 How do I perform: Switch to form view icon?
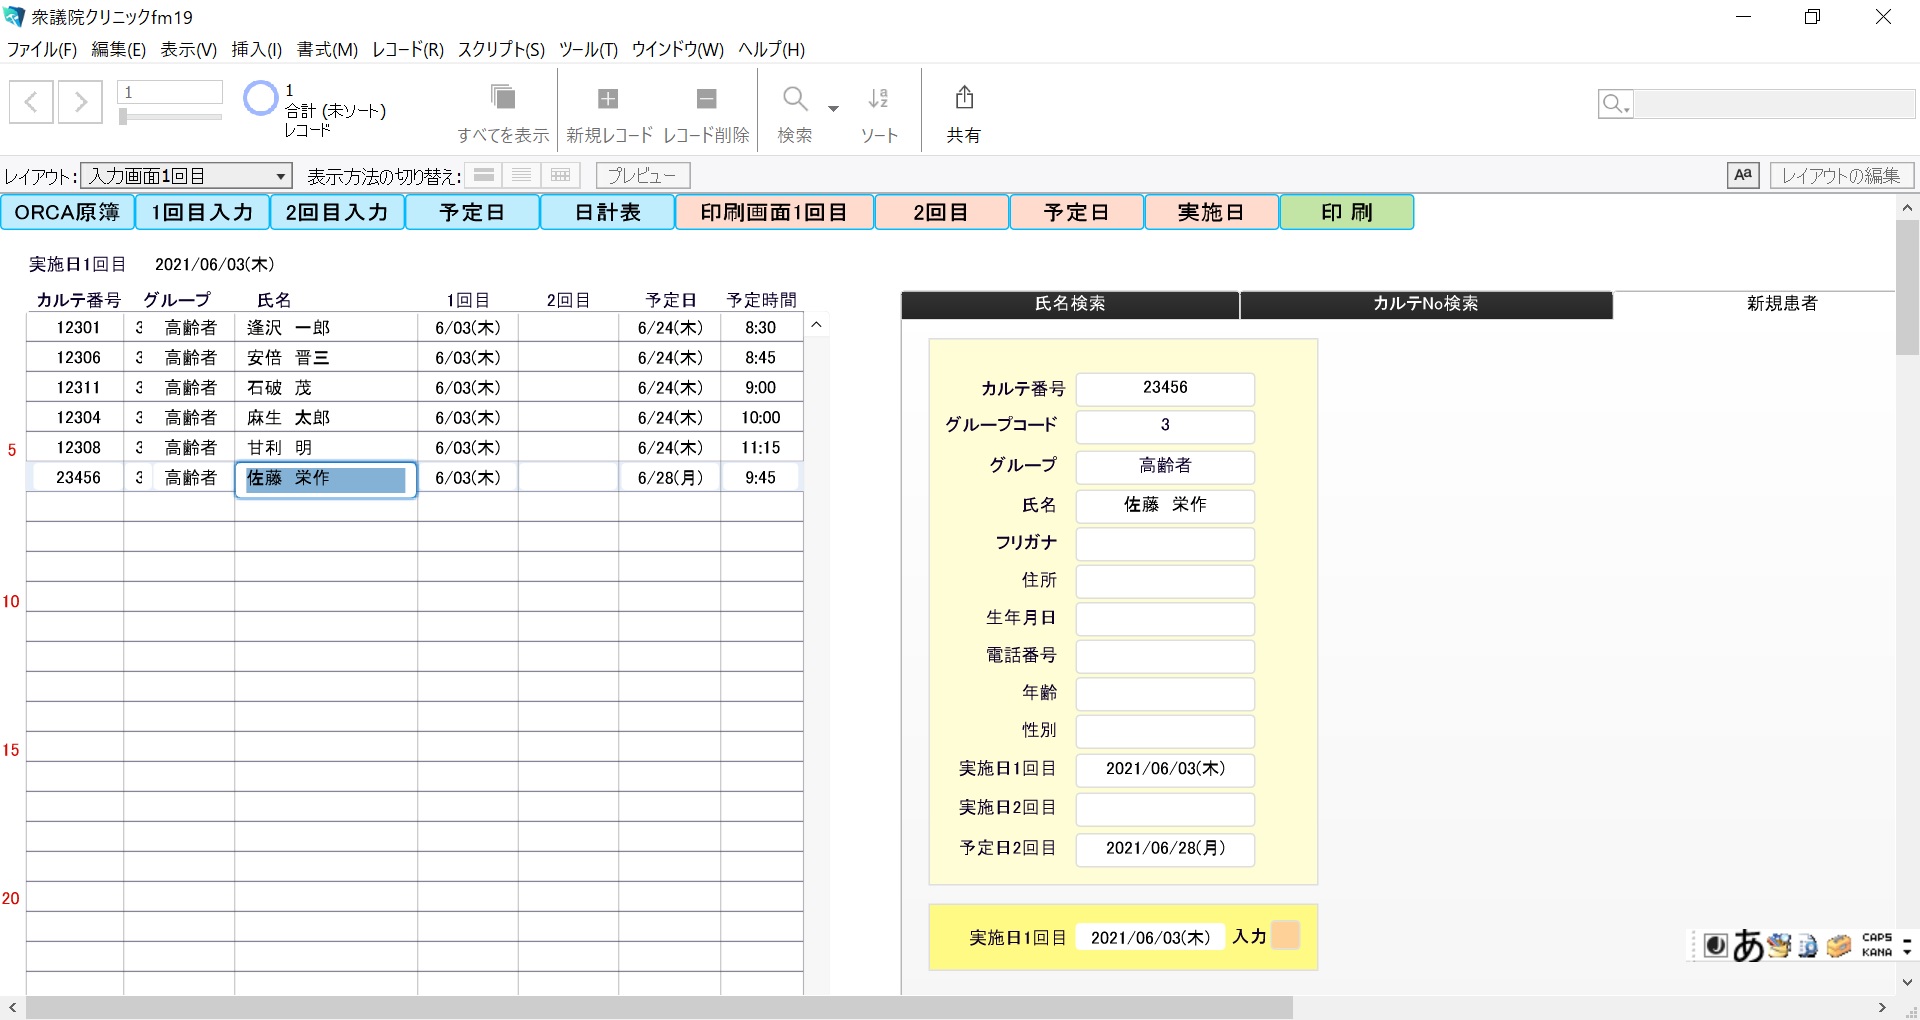(x=484, y=176)
